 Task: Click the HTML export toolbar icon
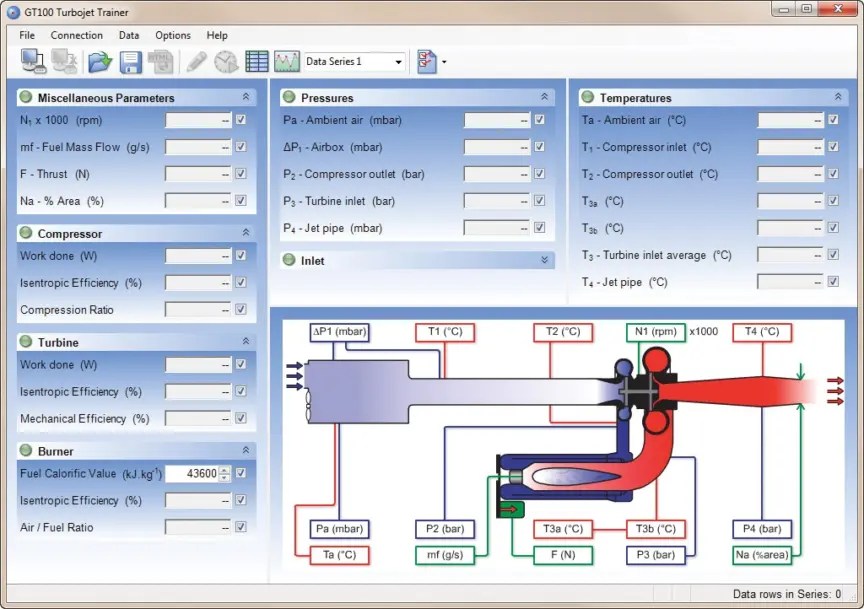(160, 62)
